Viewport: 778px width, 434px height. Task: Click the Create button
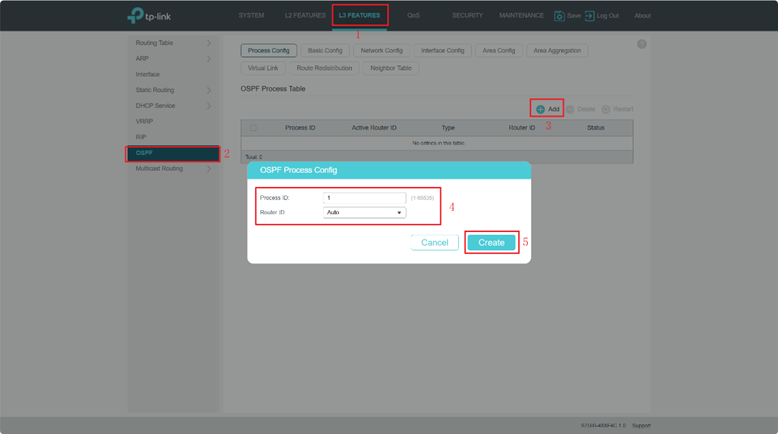[491, 243]
